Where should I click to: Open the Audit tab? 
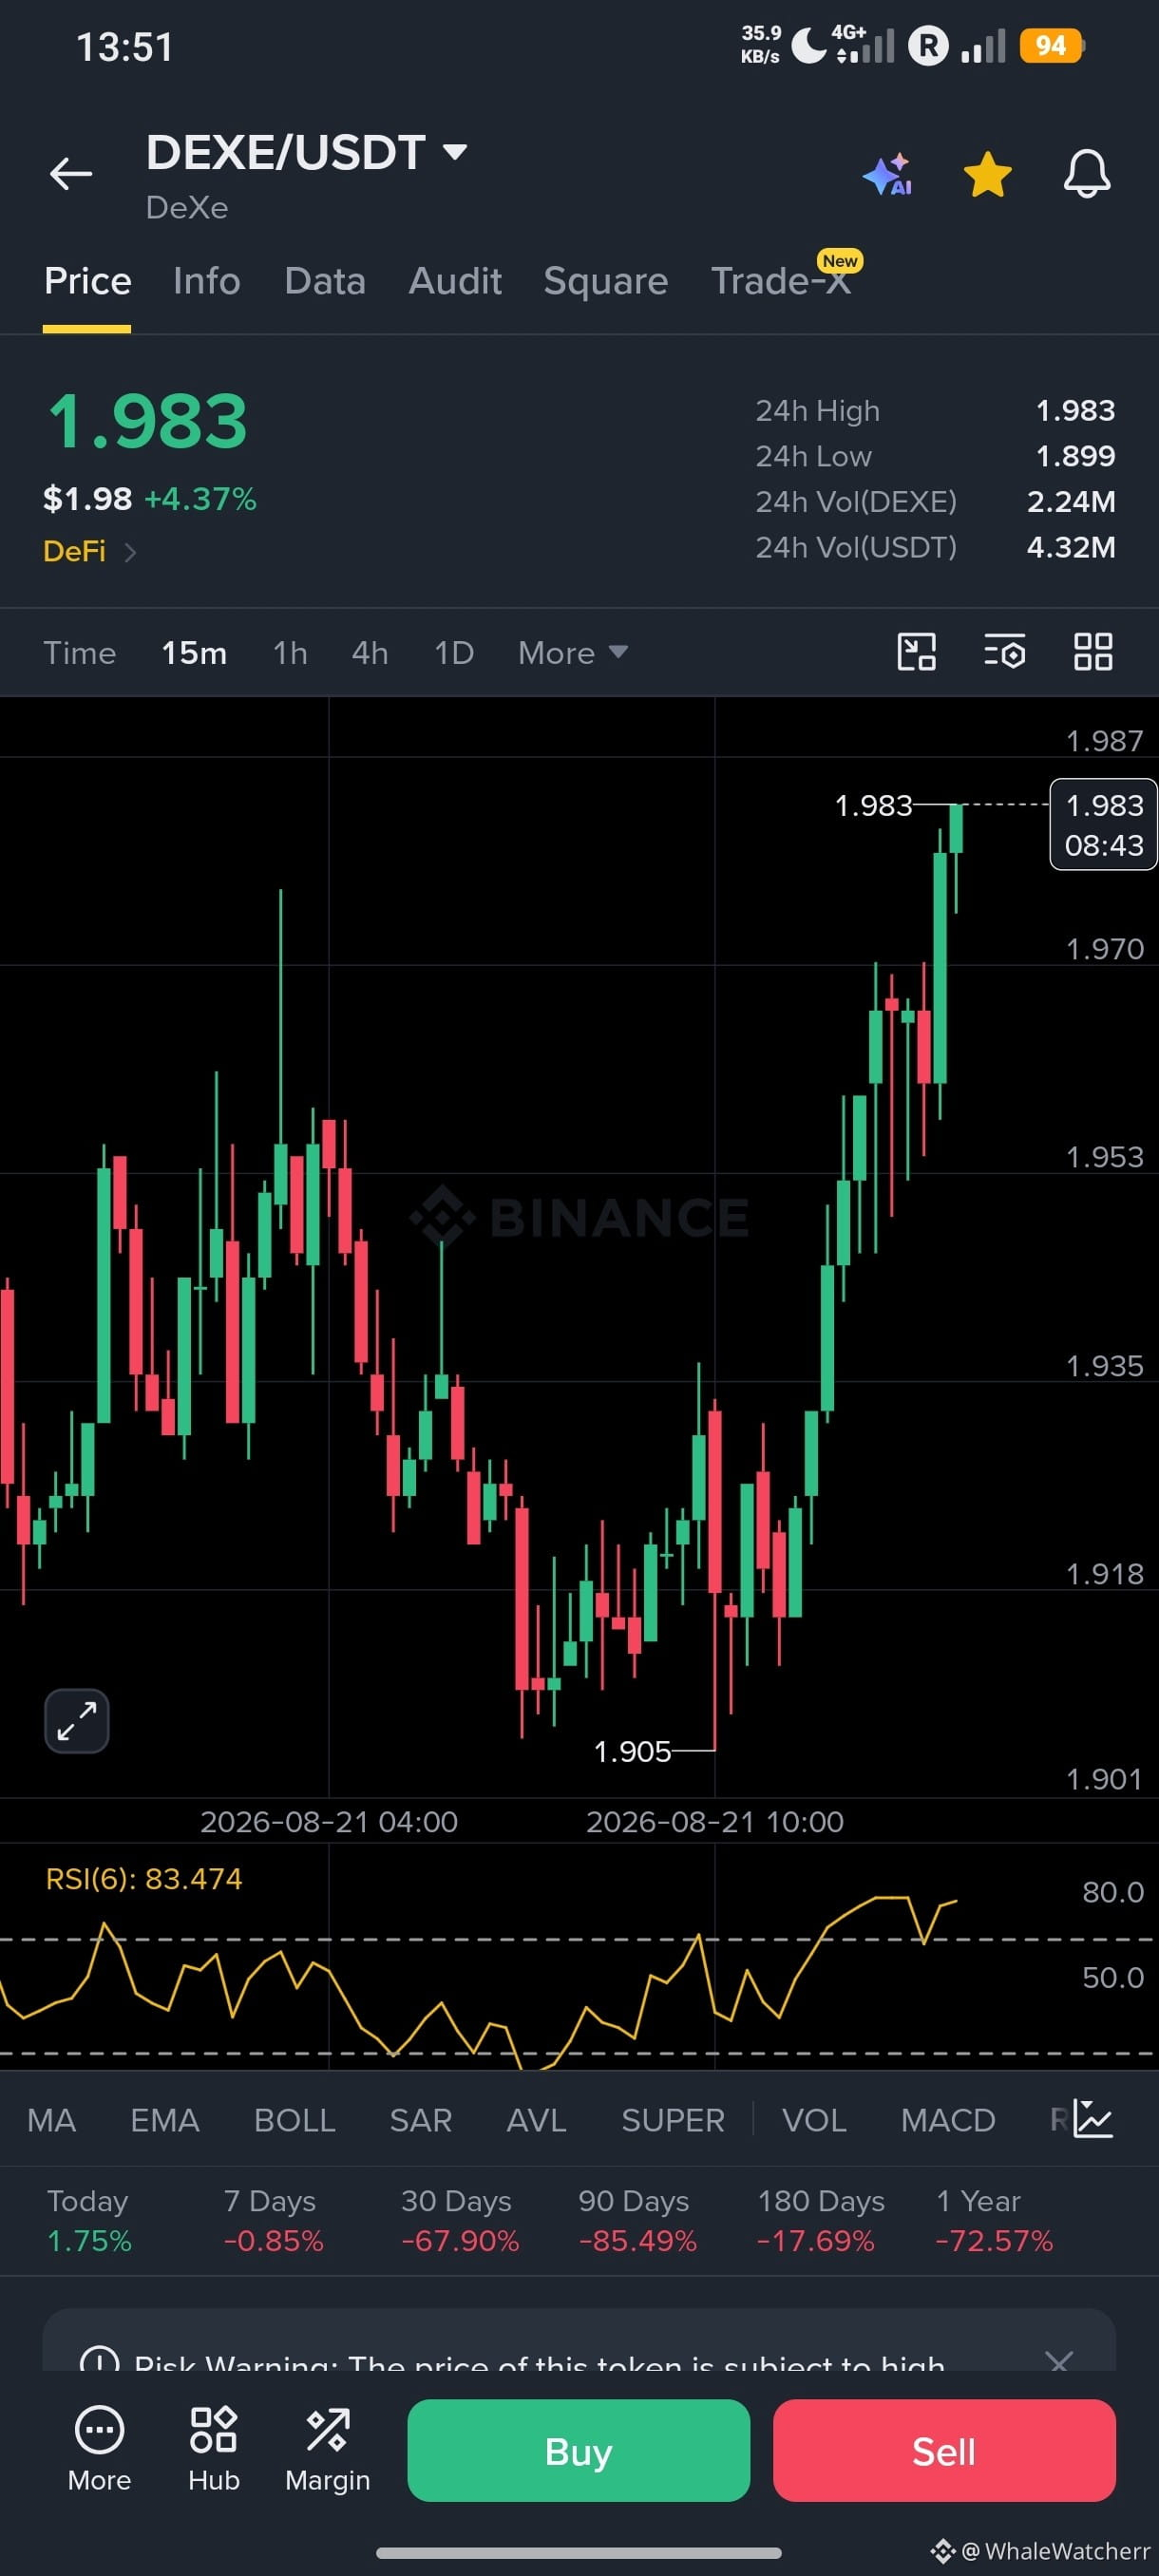455,281
